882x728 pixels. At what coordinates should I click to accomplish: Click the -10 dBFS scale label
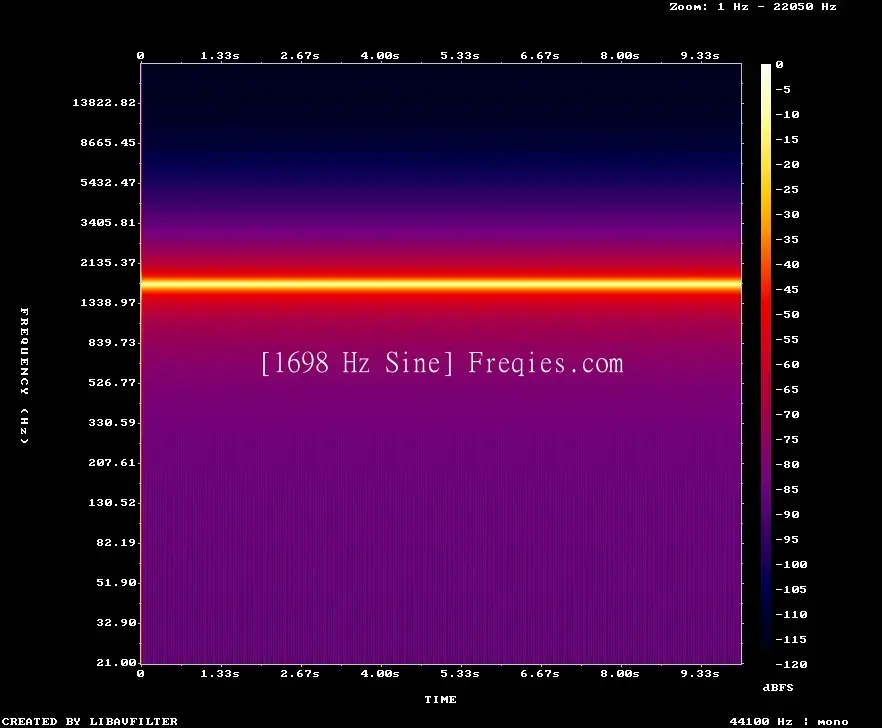(x=787, y=114)
